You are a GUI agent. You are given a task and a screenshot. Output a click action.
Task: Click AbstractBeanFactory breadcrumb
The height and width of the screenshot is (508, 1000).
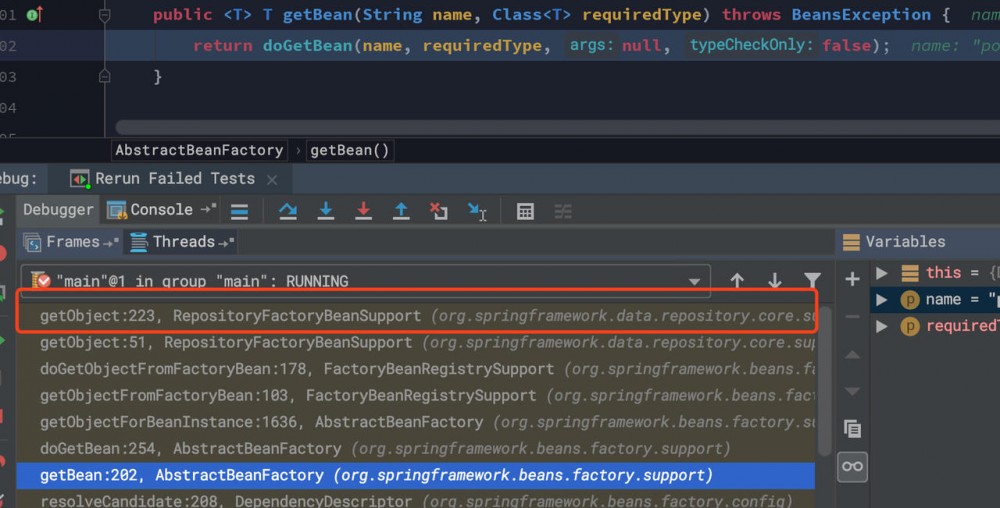(x=199, y=150)
